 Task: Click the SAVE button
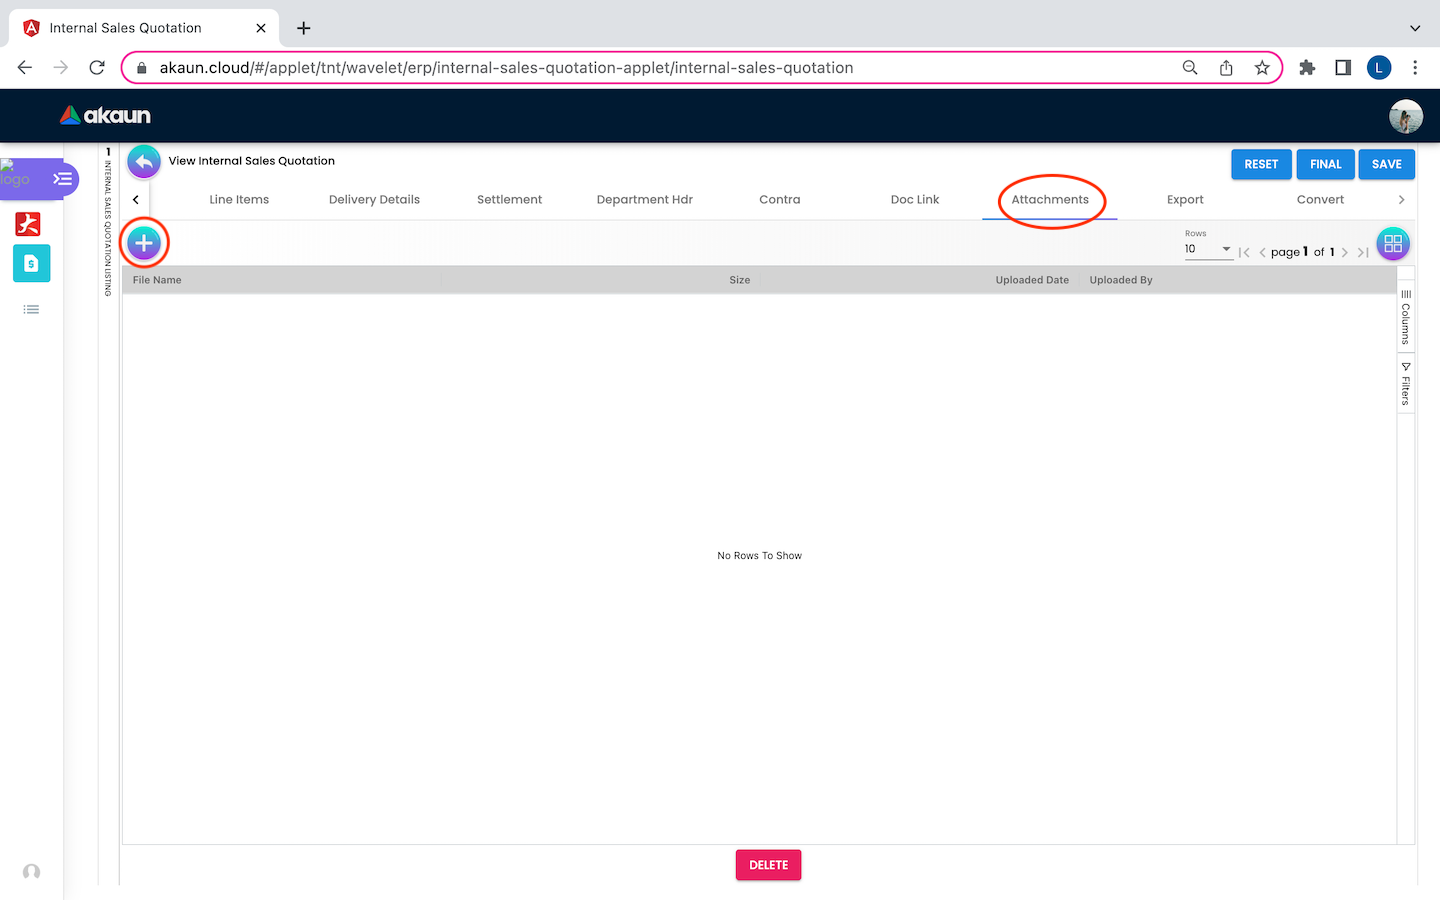tap(1387, 164)
